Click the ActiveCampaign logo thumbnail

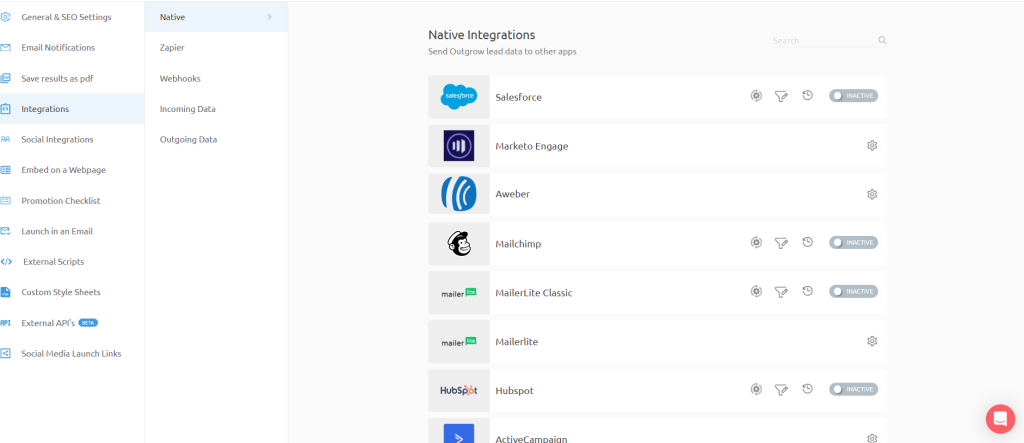[x=458, y=432]
